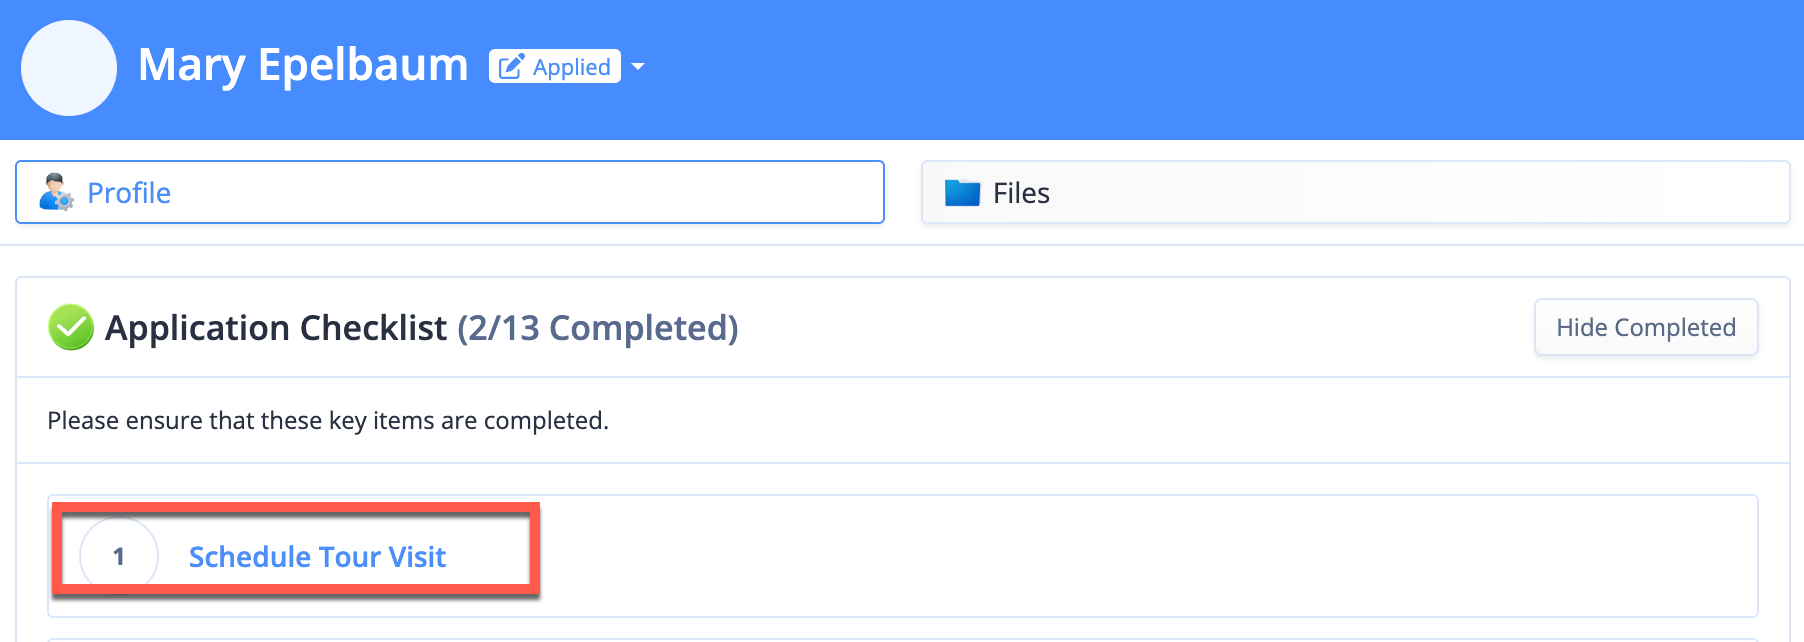Select the Profile person icon
Viewport: 1804px width, 642px height.
(57, 191)
